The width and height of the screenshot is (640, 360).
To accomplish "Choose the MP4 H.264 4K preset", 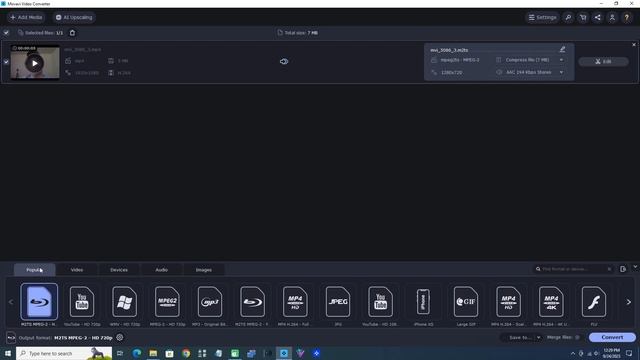I will 551,302.
